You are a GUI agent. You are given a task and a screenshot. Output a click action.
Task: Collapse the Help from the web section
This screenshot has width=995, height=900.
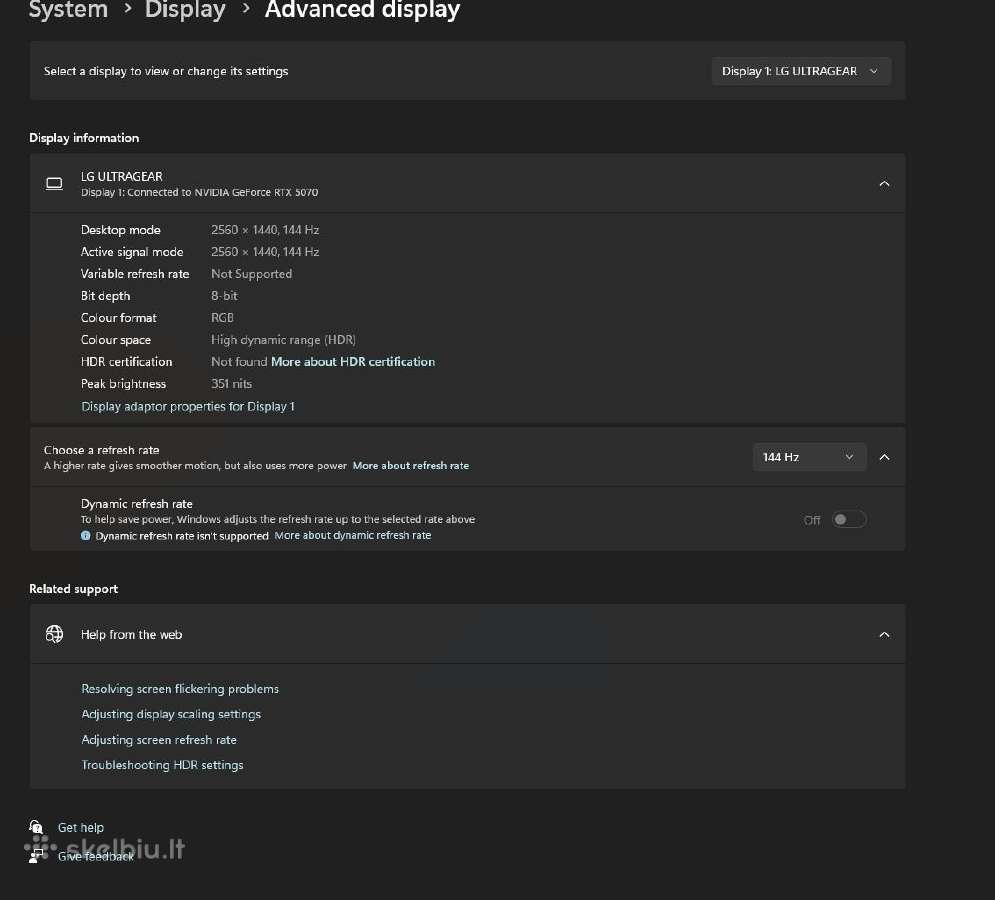pos(884,634)
